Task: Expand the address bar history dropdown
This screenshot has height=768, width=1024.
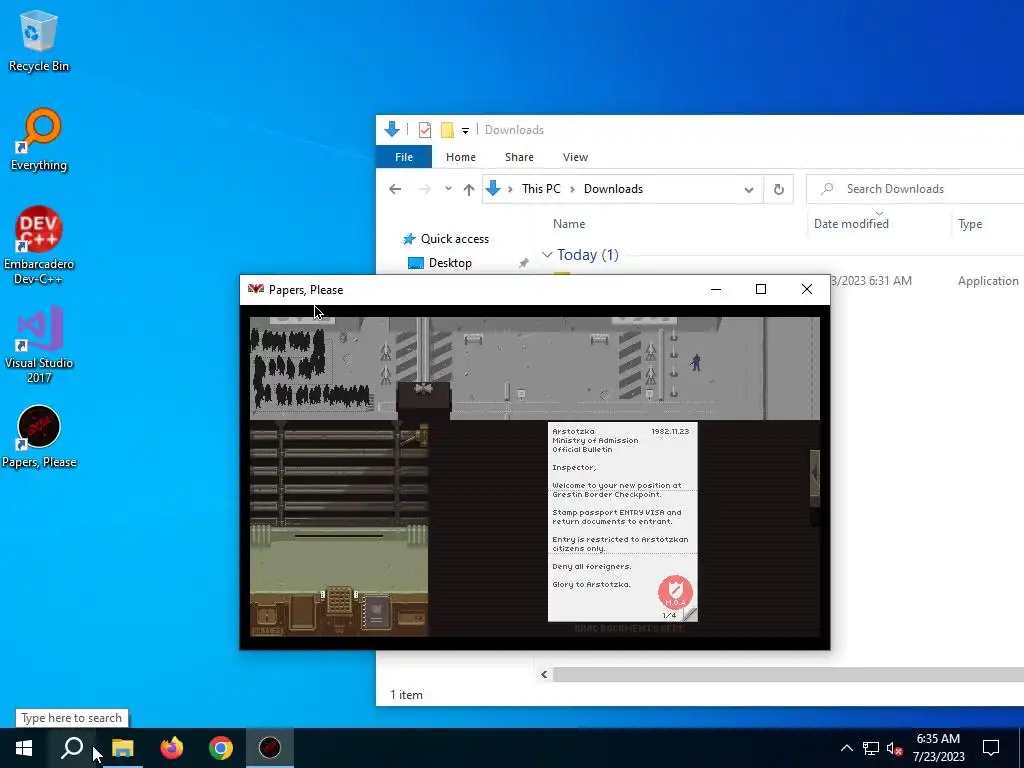Action: 748,190
